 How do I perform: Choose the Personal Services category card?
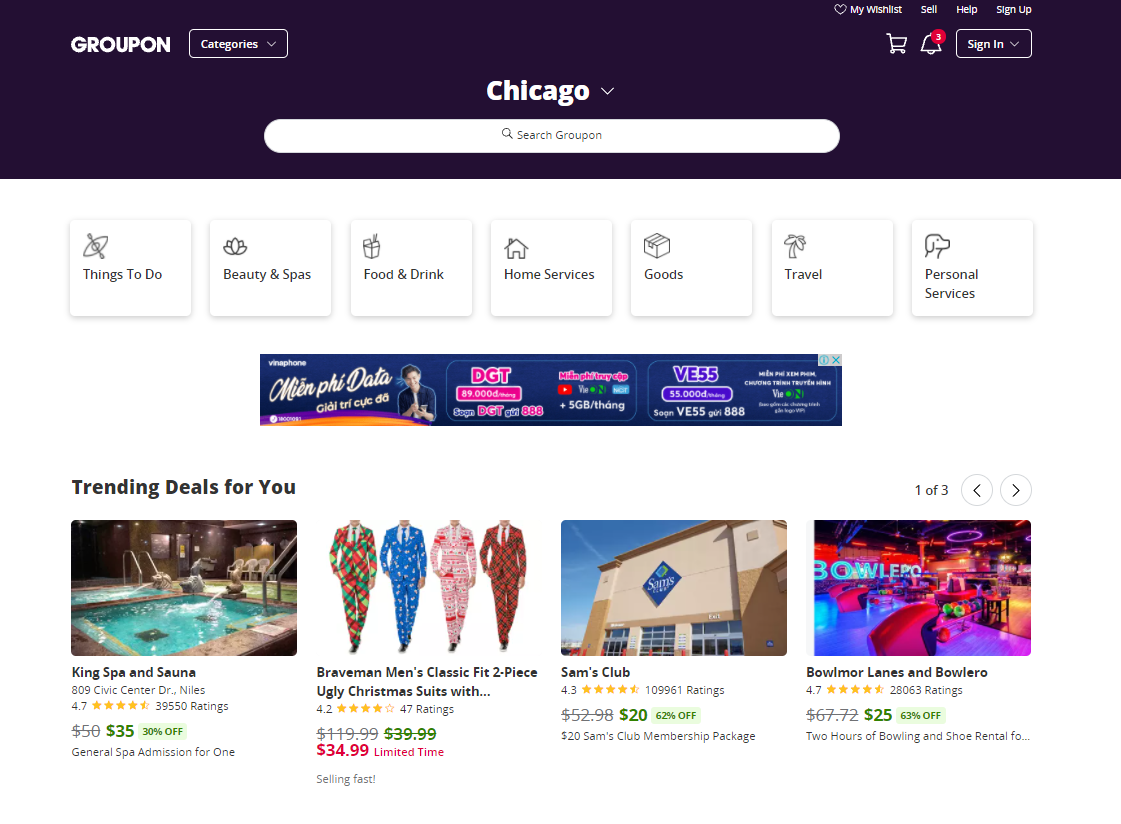(972, 267)
